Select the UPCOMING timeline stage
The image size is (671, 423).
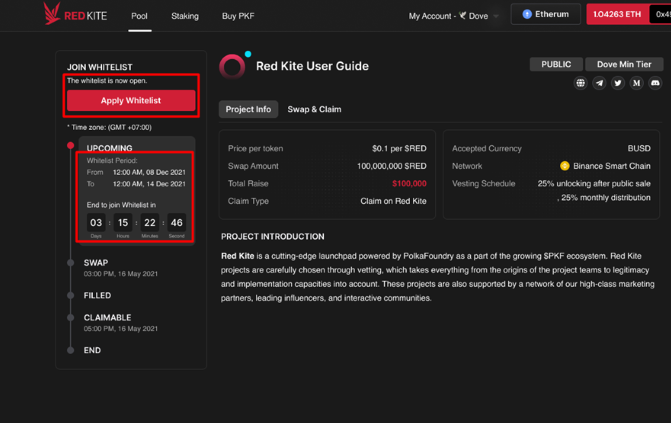coord(110,148)
